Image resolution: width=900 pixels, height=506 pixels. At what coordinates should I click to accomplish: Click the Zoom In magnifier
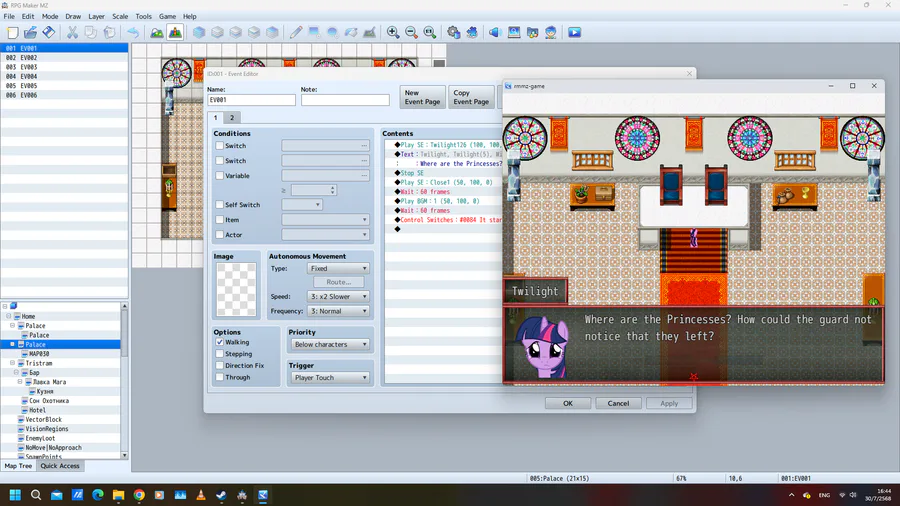pyautogui.click(x=393, y=33)
